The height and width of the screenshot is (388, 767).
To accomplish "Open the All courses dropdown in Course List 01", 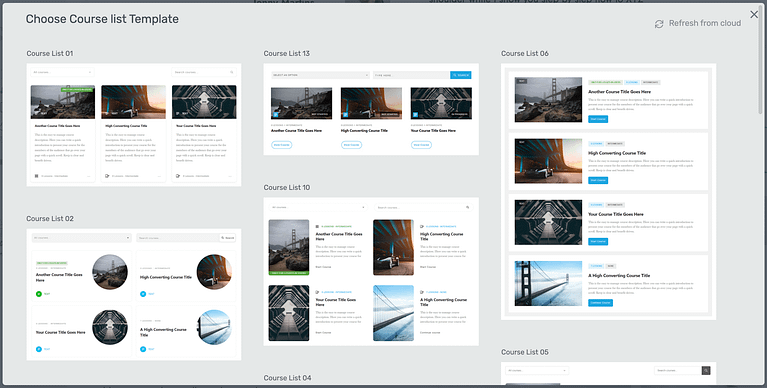I will [x=62, y=72].
